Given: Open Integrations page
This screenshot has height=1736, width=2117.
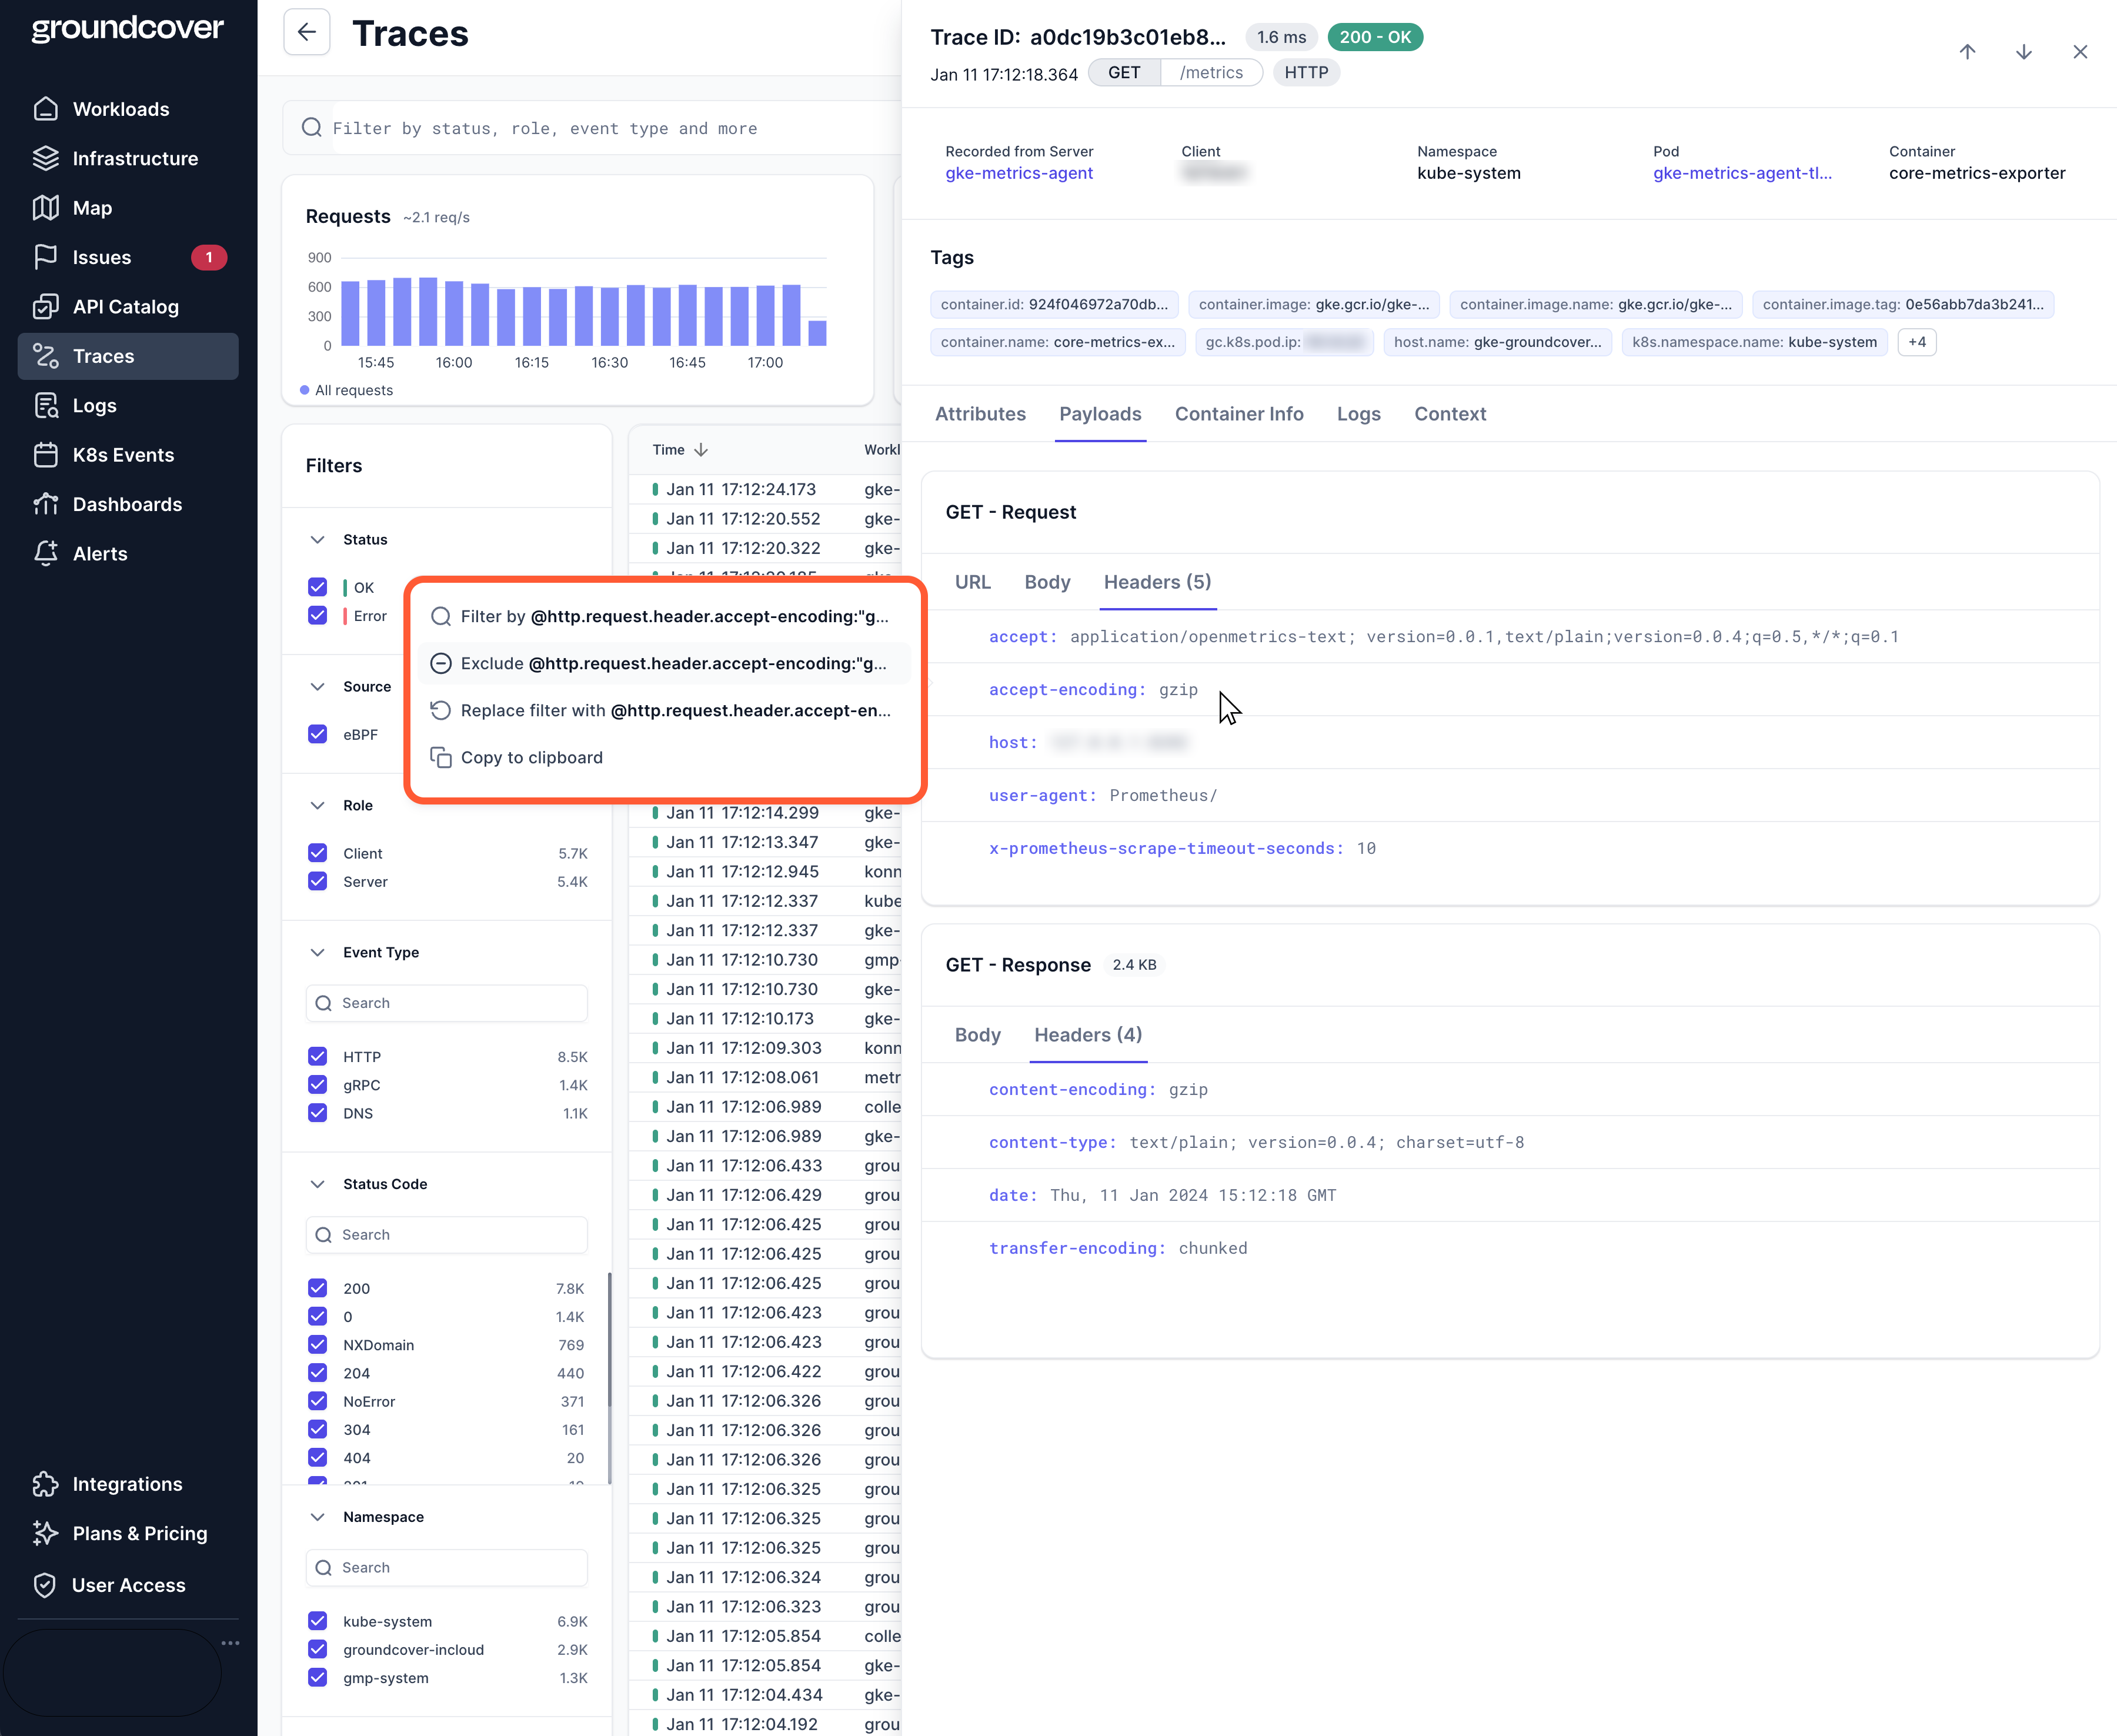Looking at the screenshot, I should click(x=127, y=1484).
